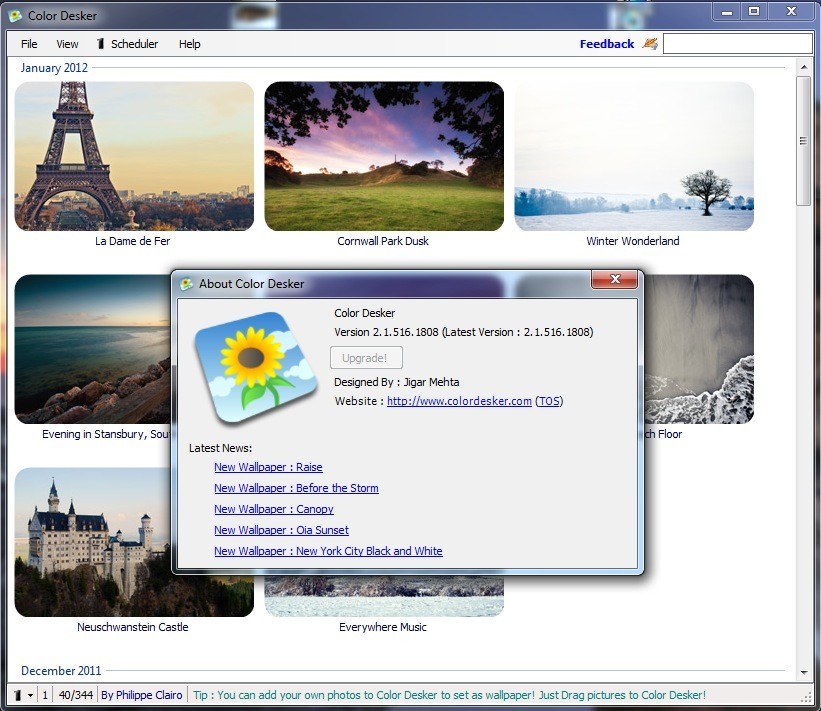Screen dimensions: 821x711
Task: Open the New Wallpaper : Raise link
Action: pyautogui.click(x=268, y=467)
